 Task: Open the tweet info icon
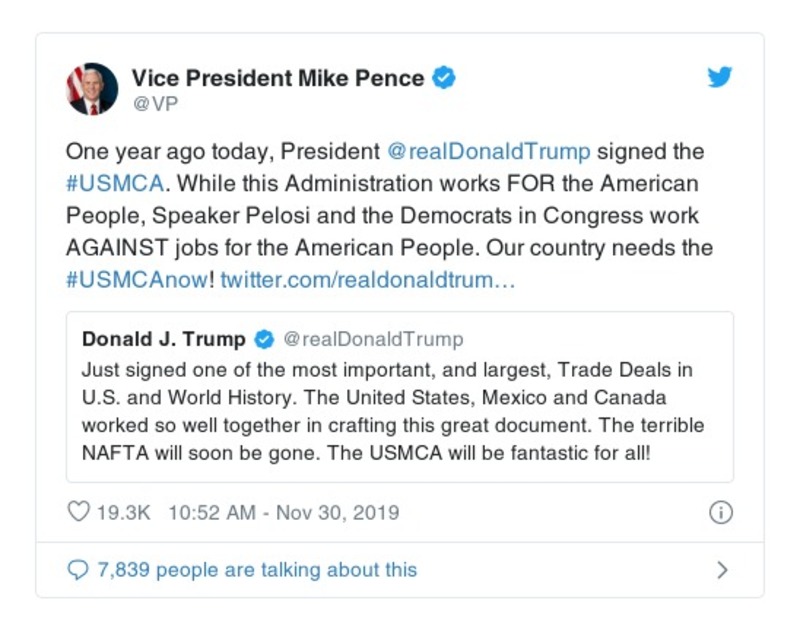[x=720, y=513]
